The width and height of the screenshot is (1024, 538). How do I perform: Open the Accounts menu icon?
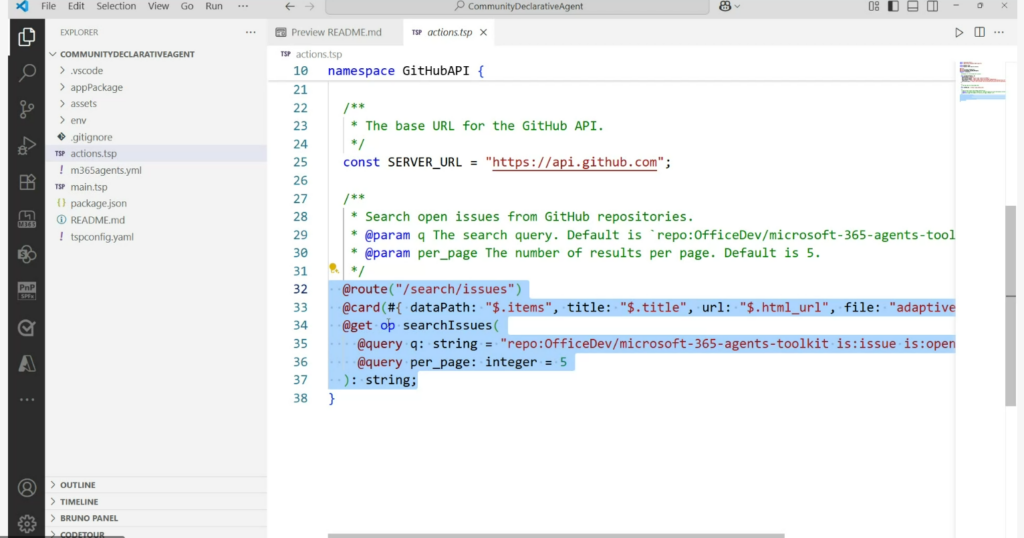[x=27, y=488]
